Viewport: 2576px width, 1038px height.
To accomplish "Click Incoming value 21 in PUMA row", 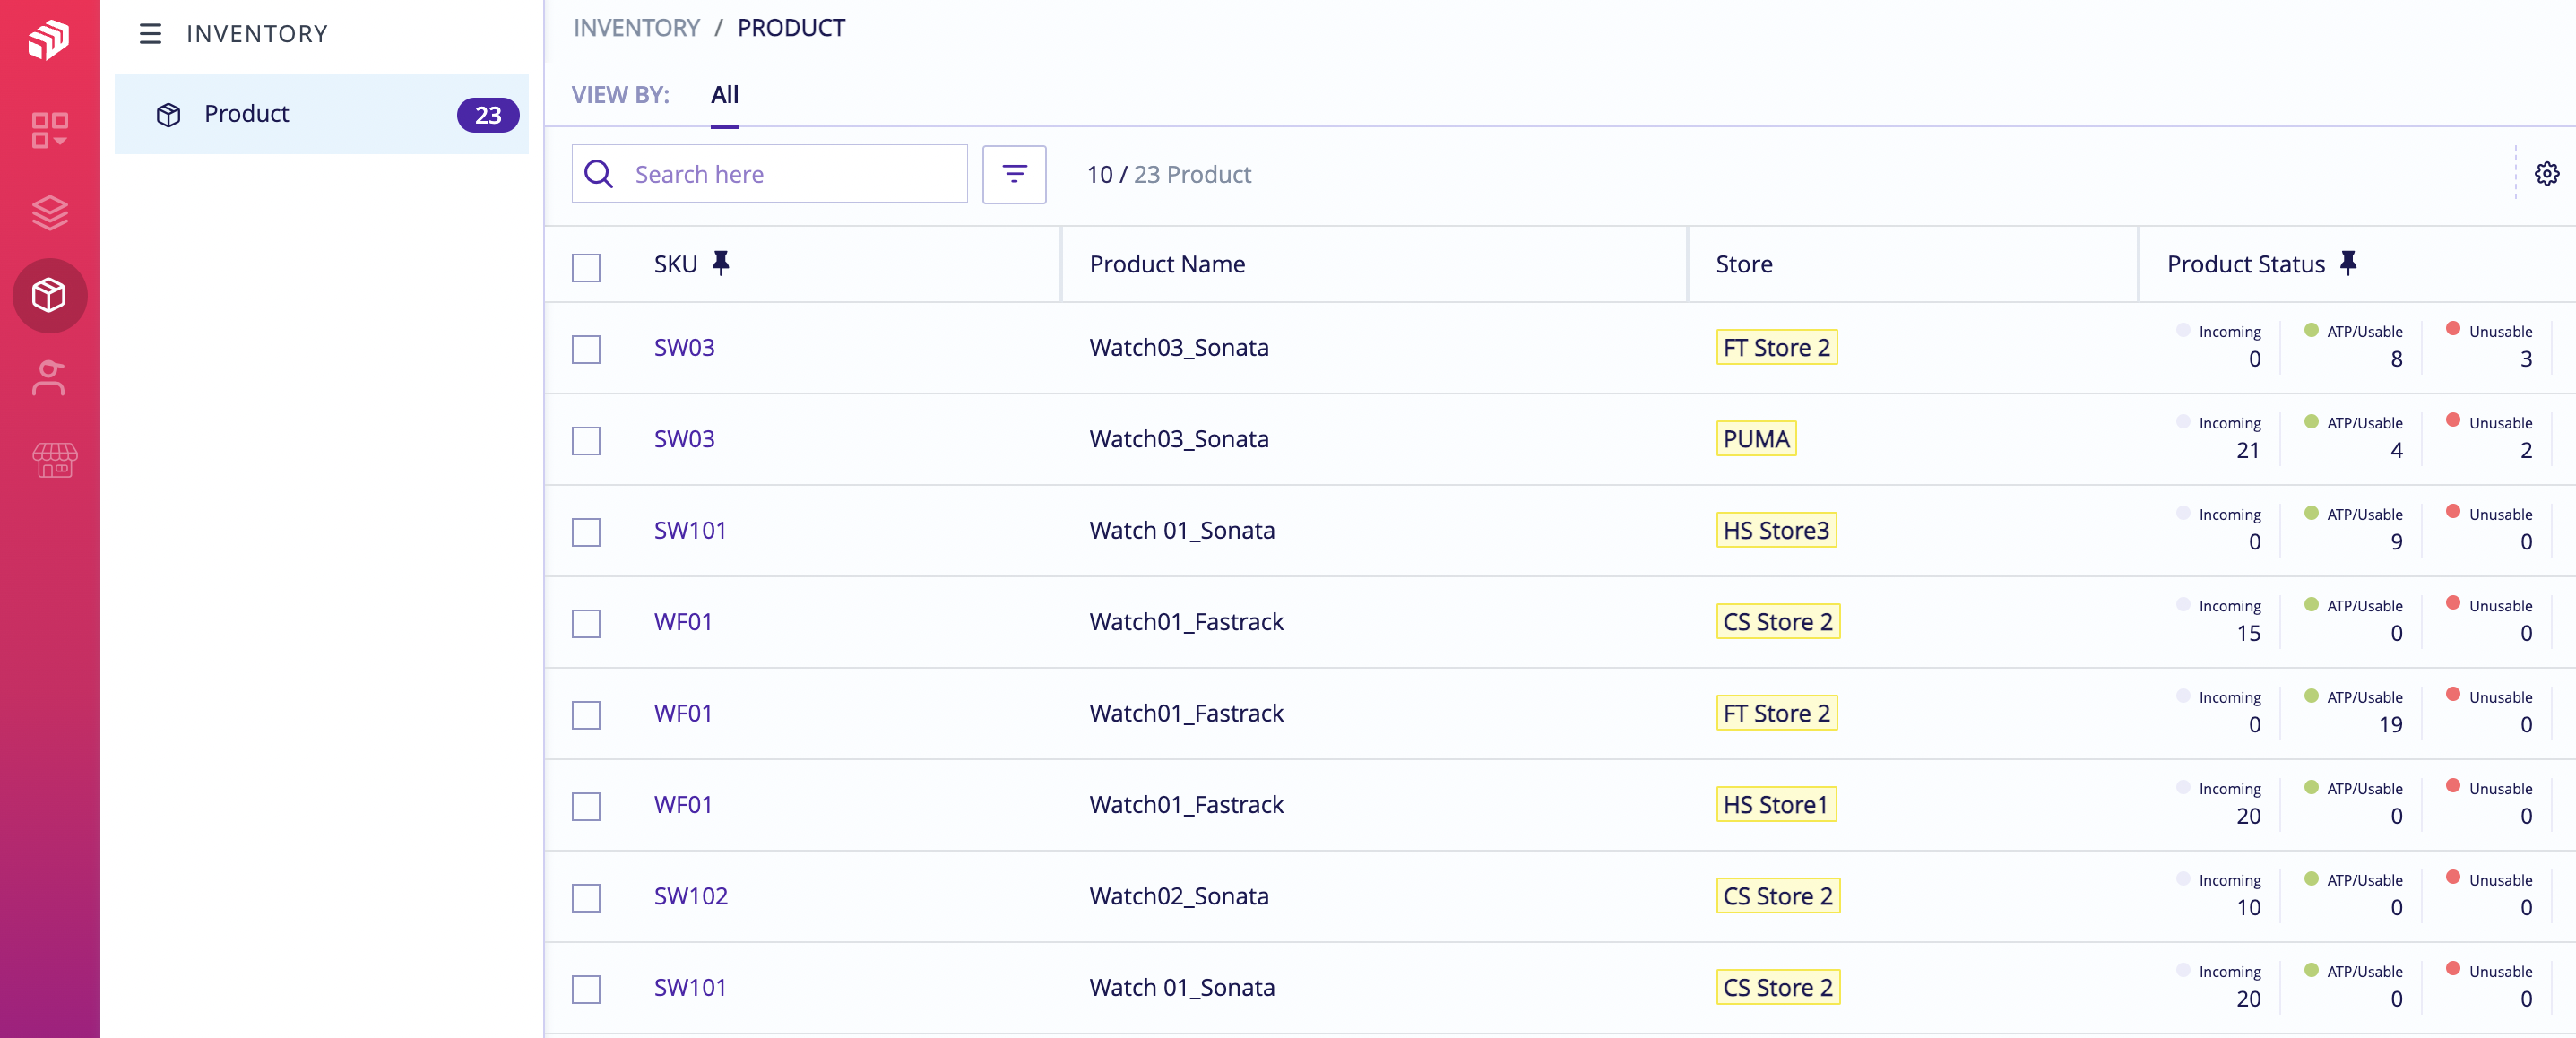I will click(2247, 451).
